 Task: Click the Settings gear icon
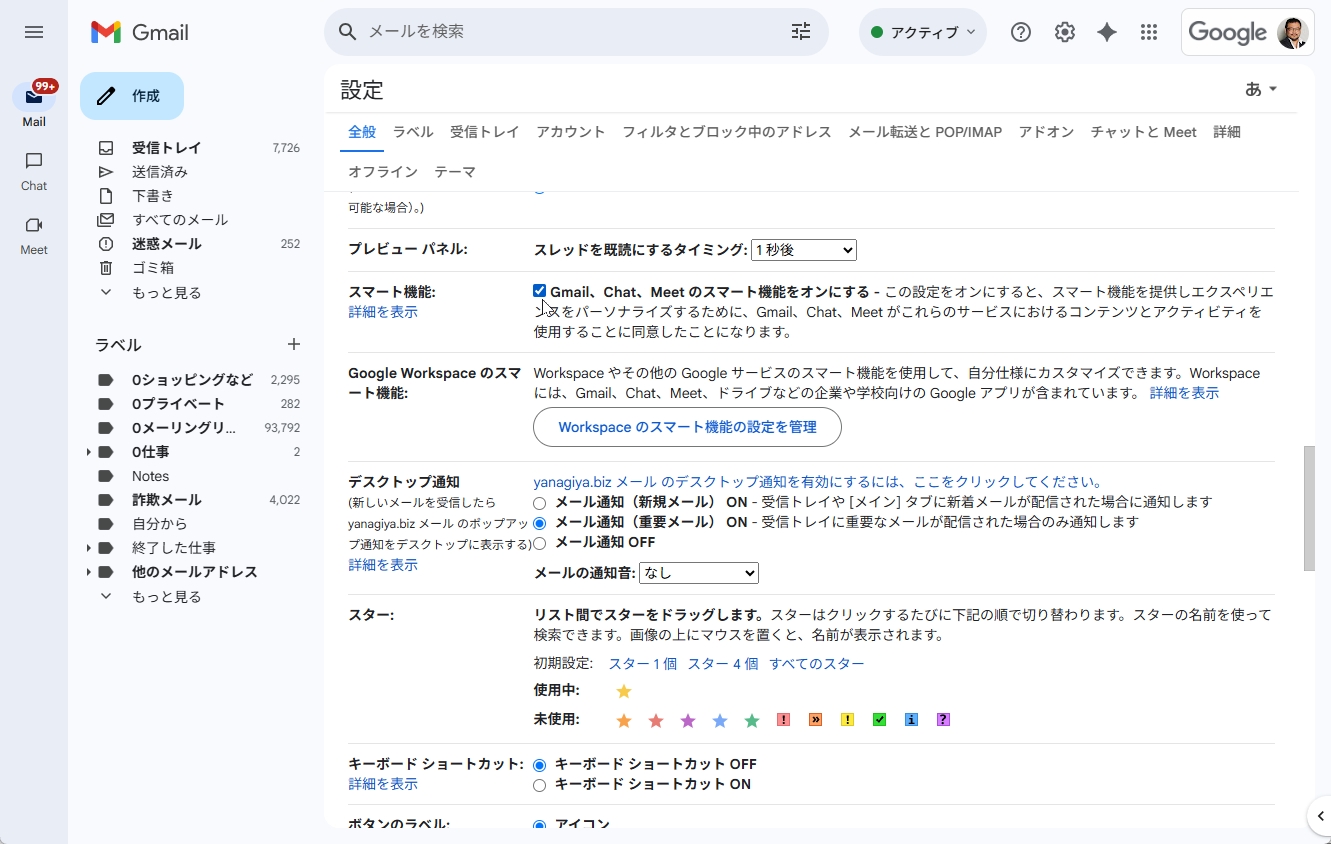click(1064, 32)
